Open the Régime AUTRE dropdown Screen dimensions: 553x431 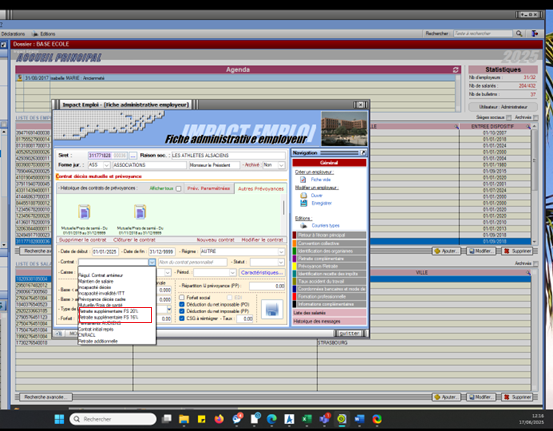[281, 251]
